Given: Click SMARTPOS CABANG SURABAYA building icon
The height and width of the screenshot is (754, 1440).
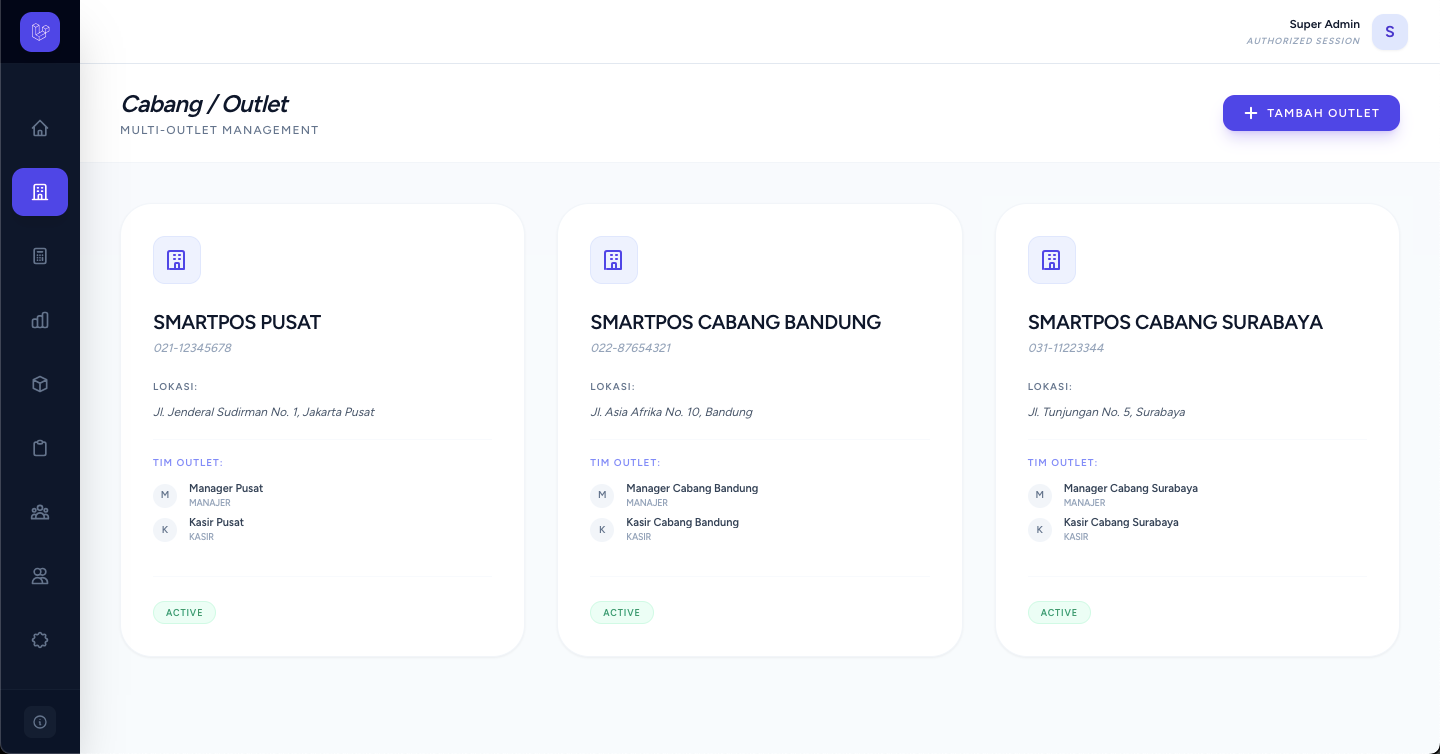Looking at the screenshot, I should click(1052, 260).
